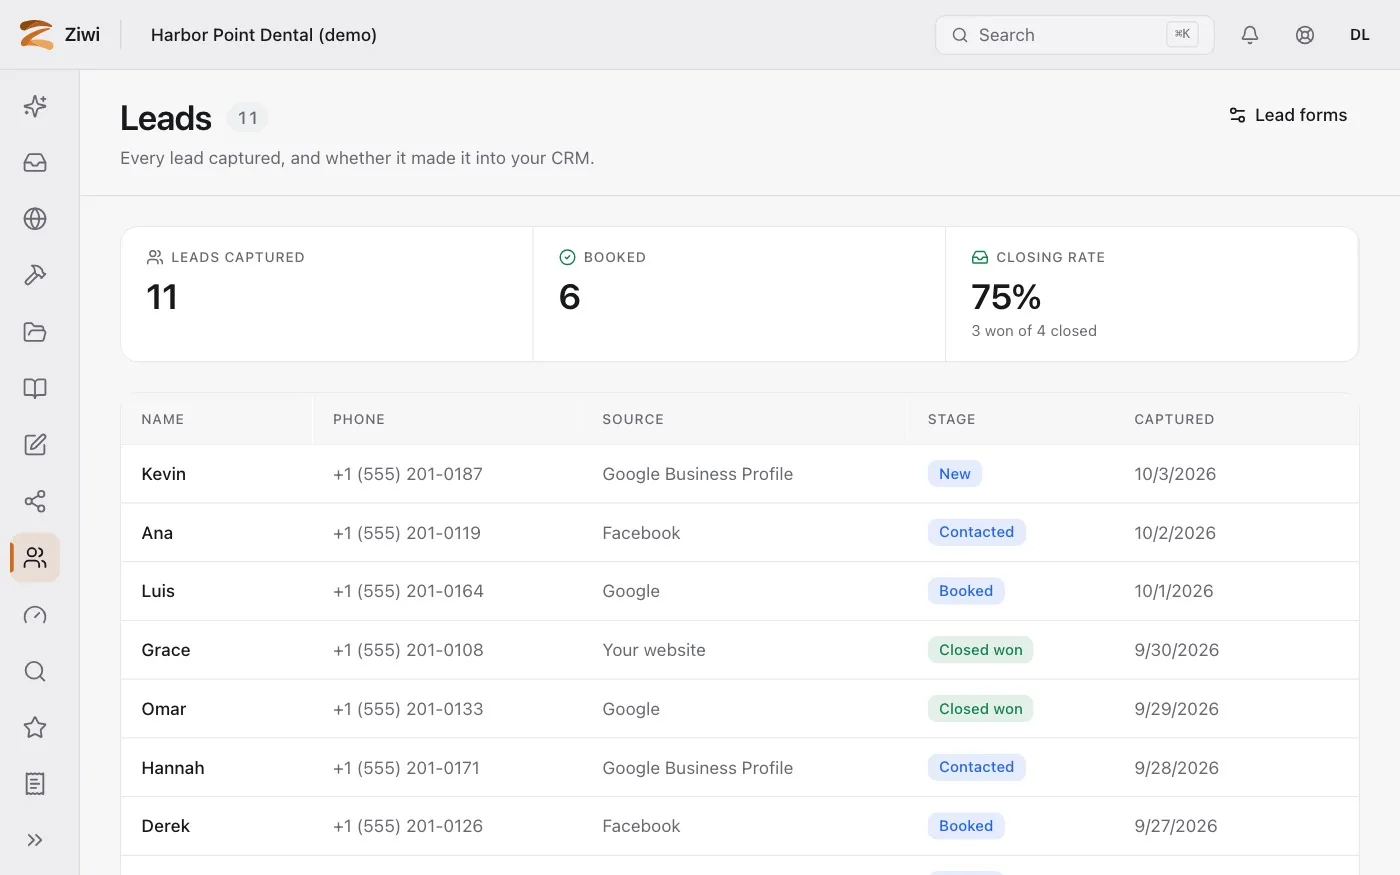The width and height of the screenshot is (1400, 875).
Task: Click the Phone column header
Action: point(359,419)
